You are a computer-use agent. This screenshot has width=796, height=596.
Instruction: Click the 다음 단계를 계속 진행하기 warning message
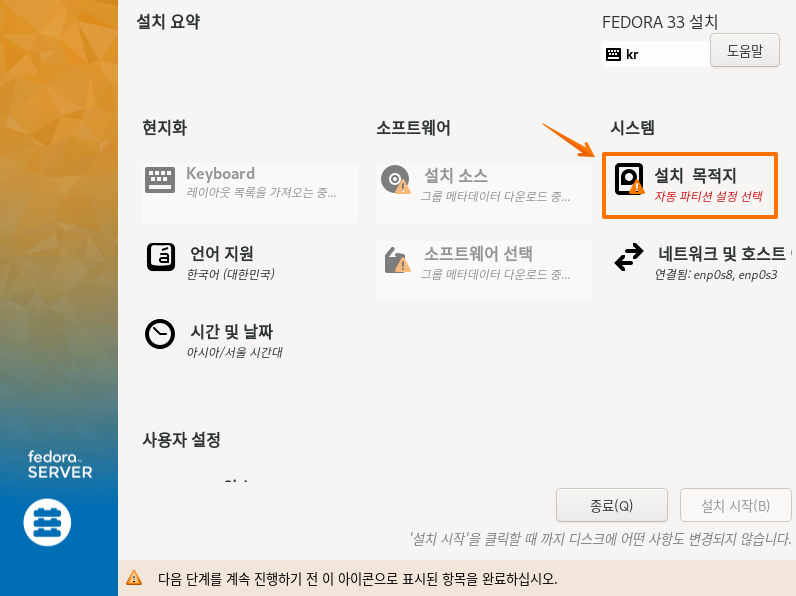pos(357,578)
